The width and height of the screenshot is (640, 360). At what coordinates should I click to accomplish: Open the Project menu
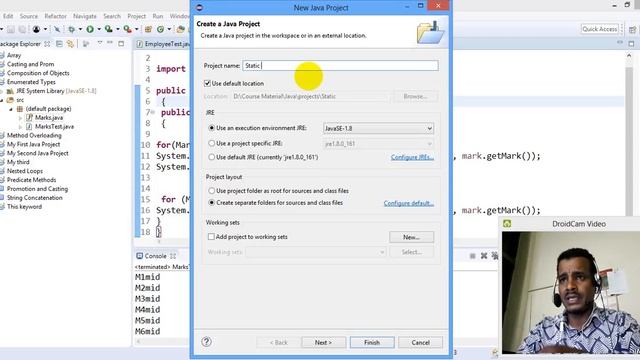click(x=136, y=16)
